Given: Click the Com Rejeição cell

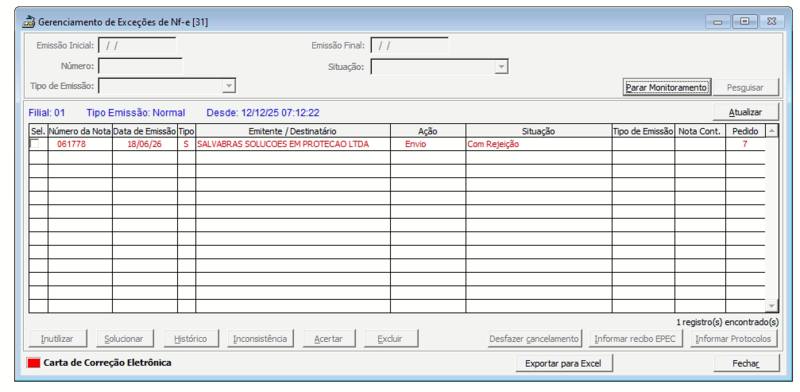Looking at the screenshot, I should (538, 144).
